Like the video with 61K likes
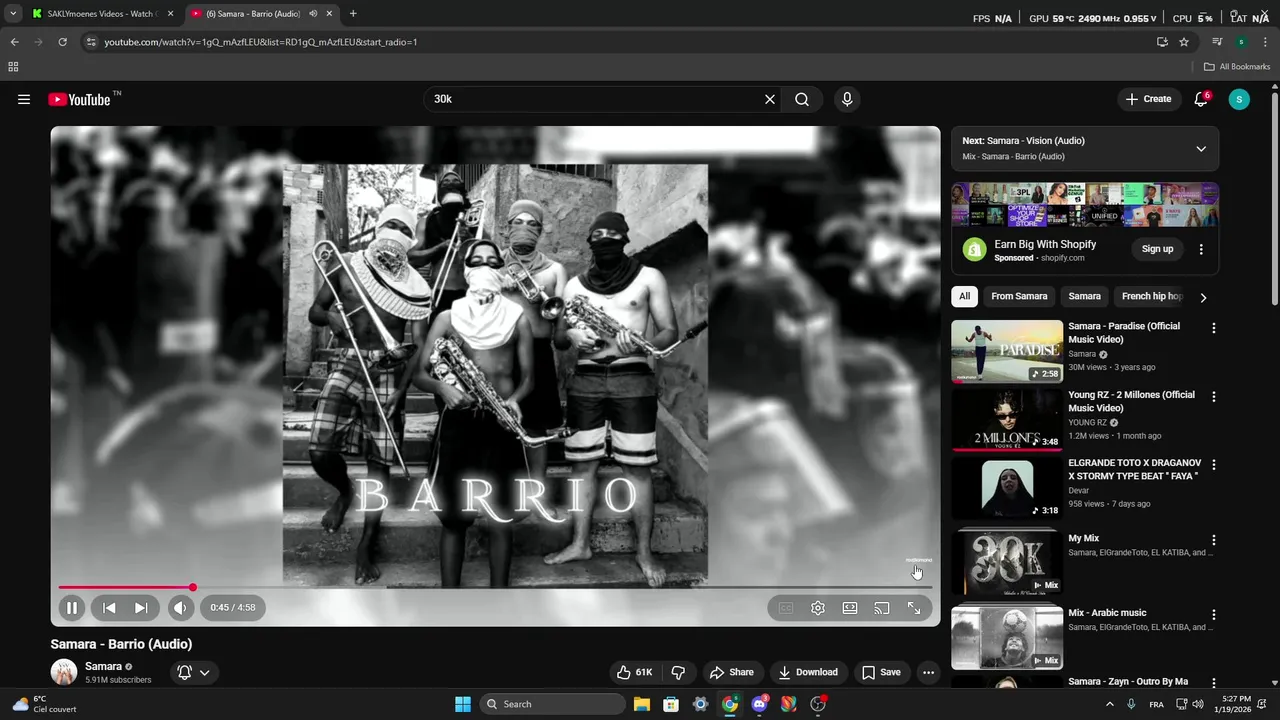This screenshot has height=720, width=1280. click(635, 672)
